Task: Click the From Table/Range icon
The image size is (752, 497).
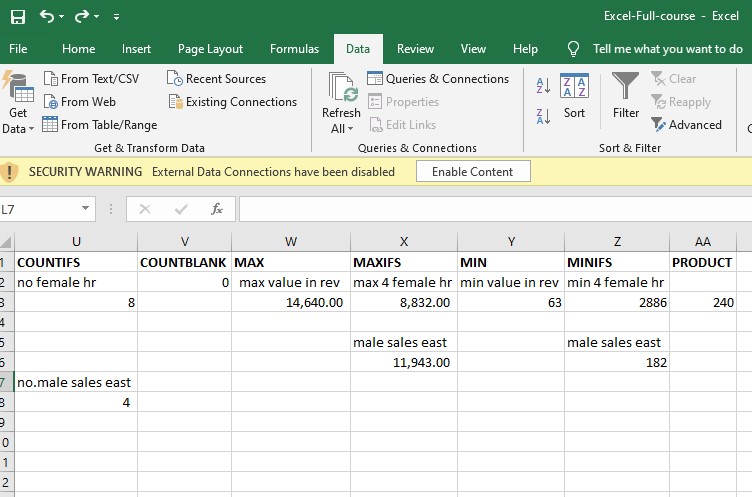Action: 50,124
